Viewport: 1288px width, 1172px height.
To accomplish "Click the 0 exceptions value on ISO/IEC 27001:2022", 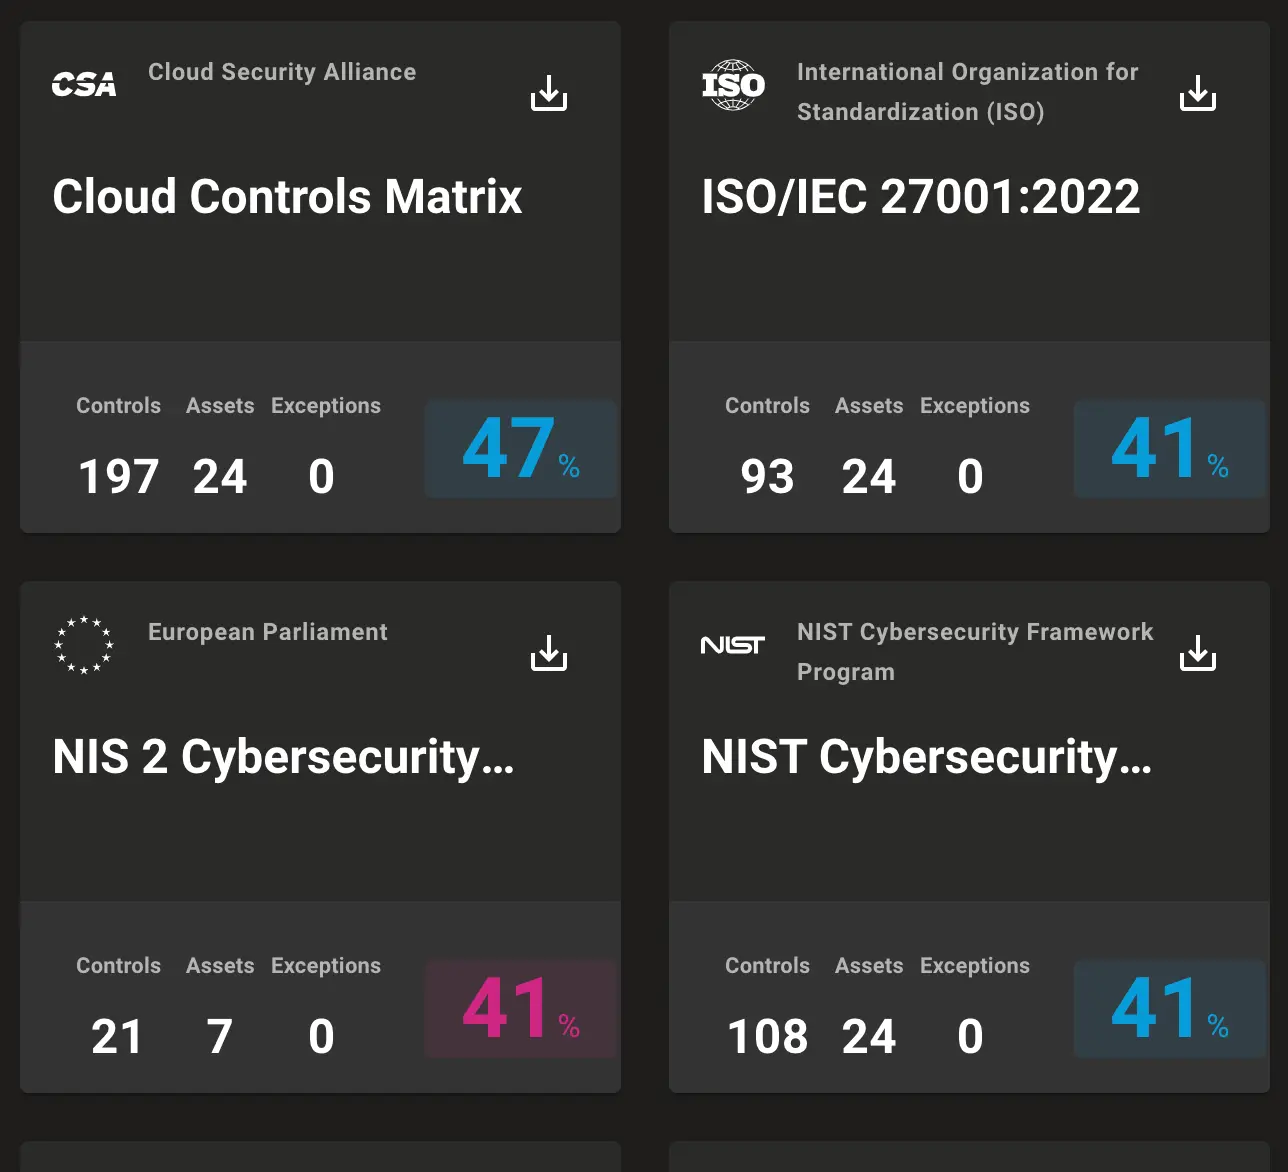I will click(x=970, y=476).
